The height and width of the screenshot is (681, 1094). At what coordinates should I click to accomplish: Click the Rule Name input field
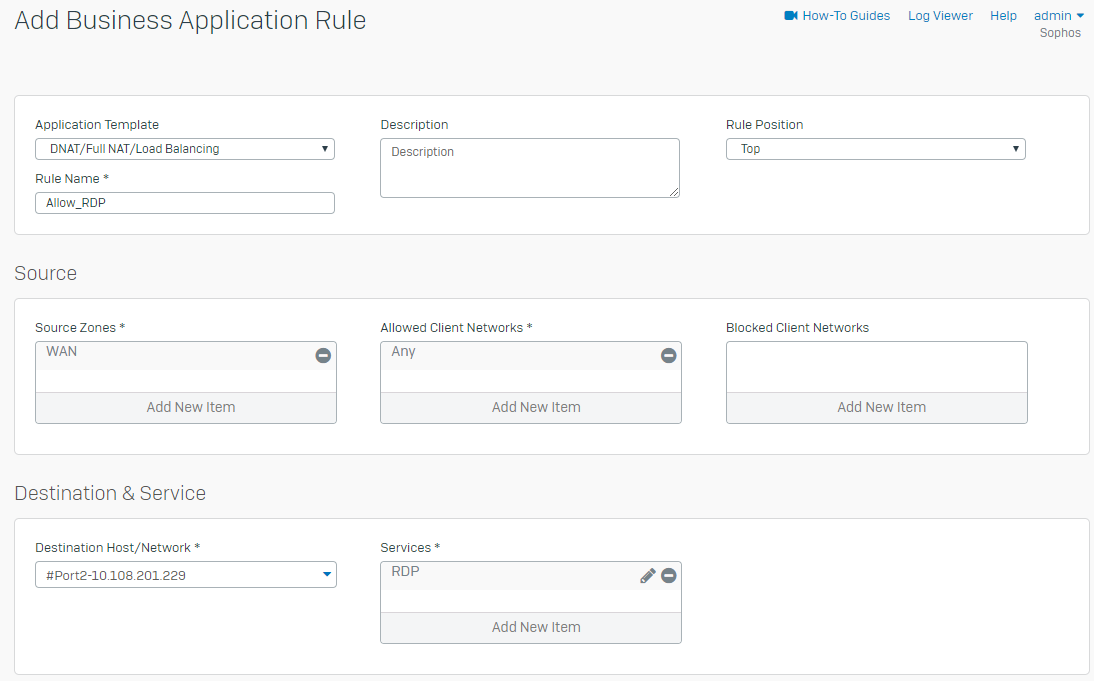185,203
